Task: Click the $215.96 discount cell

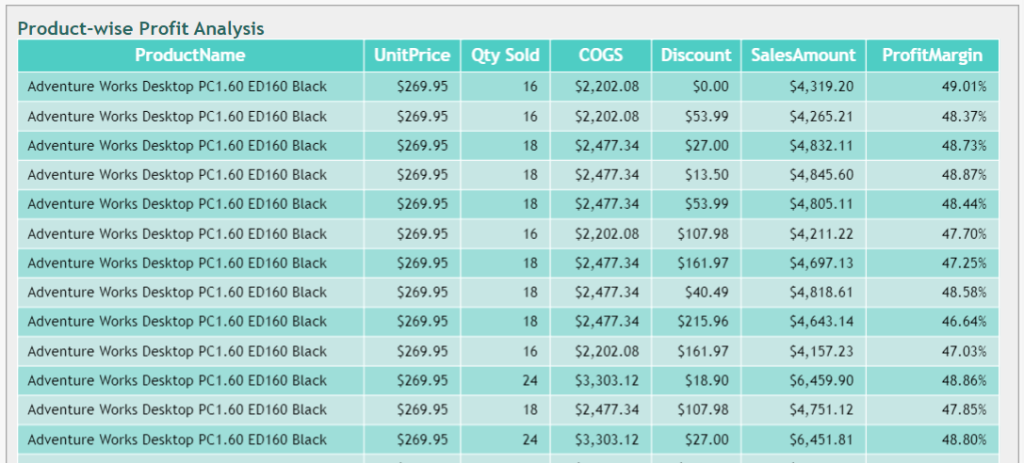Action: (703, 322)
